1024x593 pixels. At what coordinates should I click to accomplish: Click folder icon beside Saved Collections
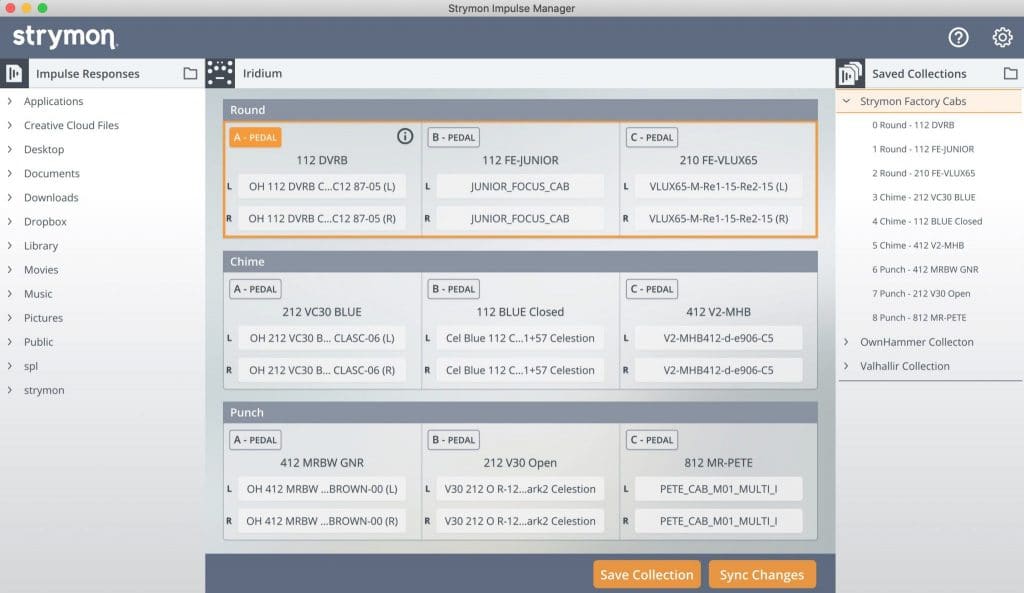coord(1010,73)
